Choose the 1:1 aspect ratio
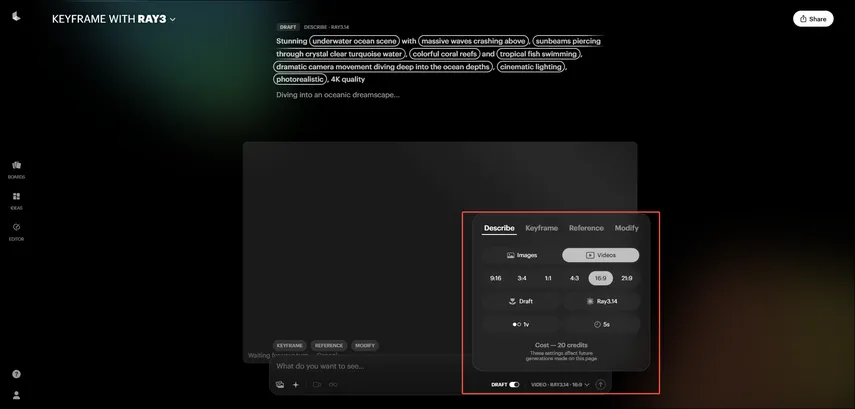 [x=548, y=278]
